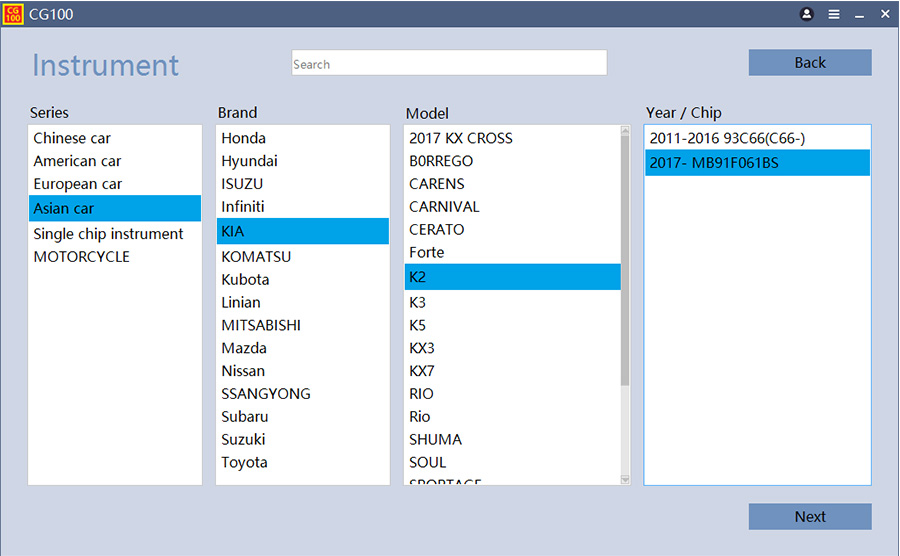The height and width of the screenshot is (556, 900).
Task: Pick Hyundai from Brand list
Action: coord(249,161)
